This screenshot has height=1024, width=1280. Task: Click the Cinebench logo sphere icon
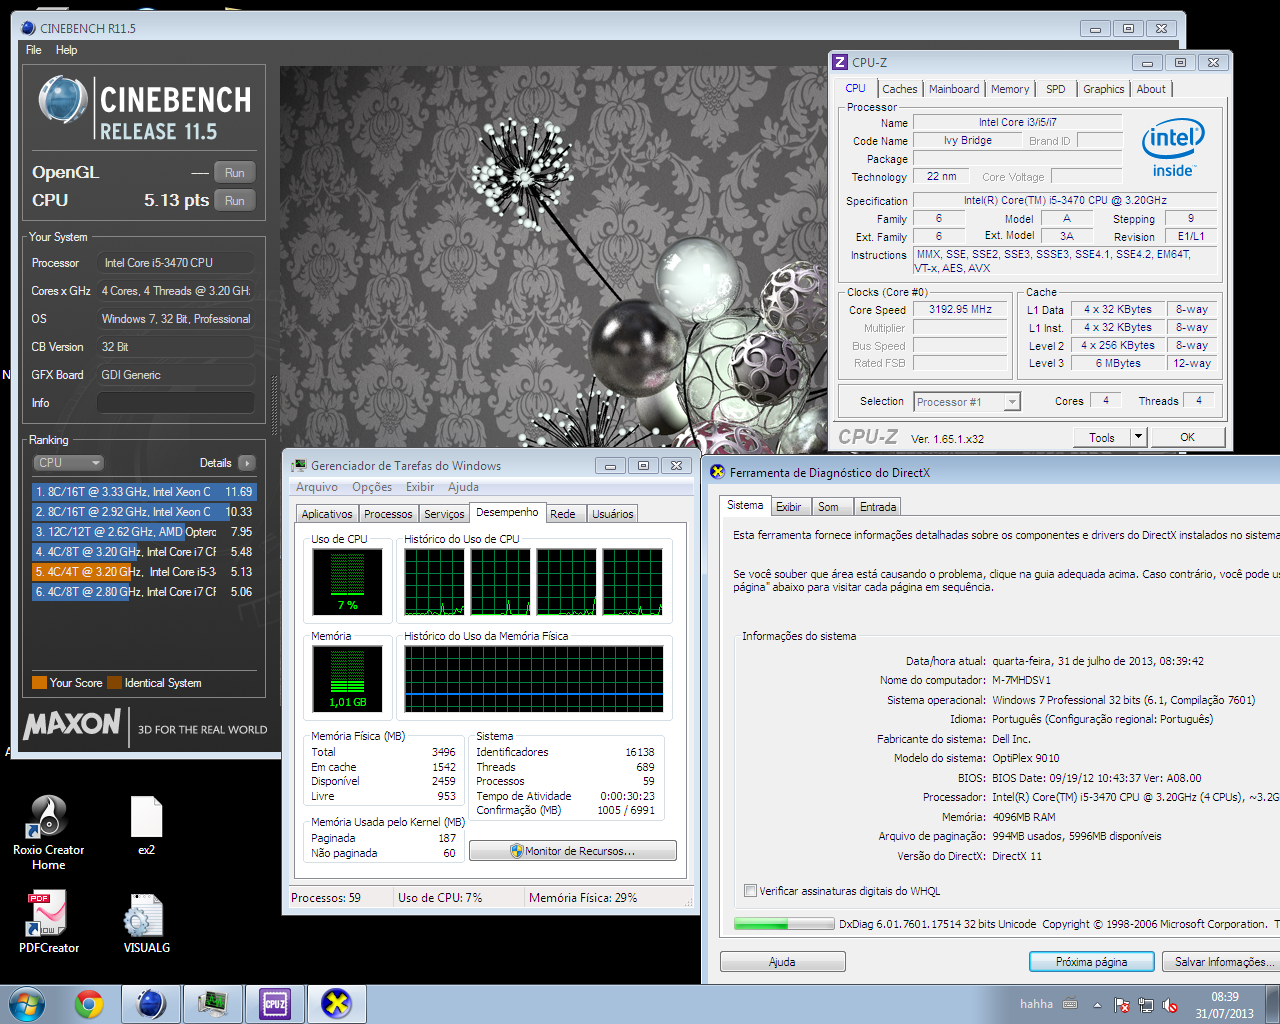click(63, 100)
